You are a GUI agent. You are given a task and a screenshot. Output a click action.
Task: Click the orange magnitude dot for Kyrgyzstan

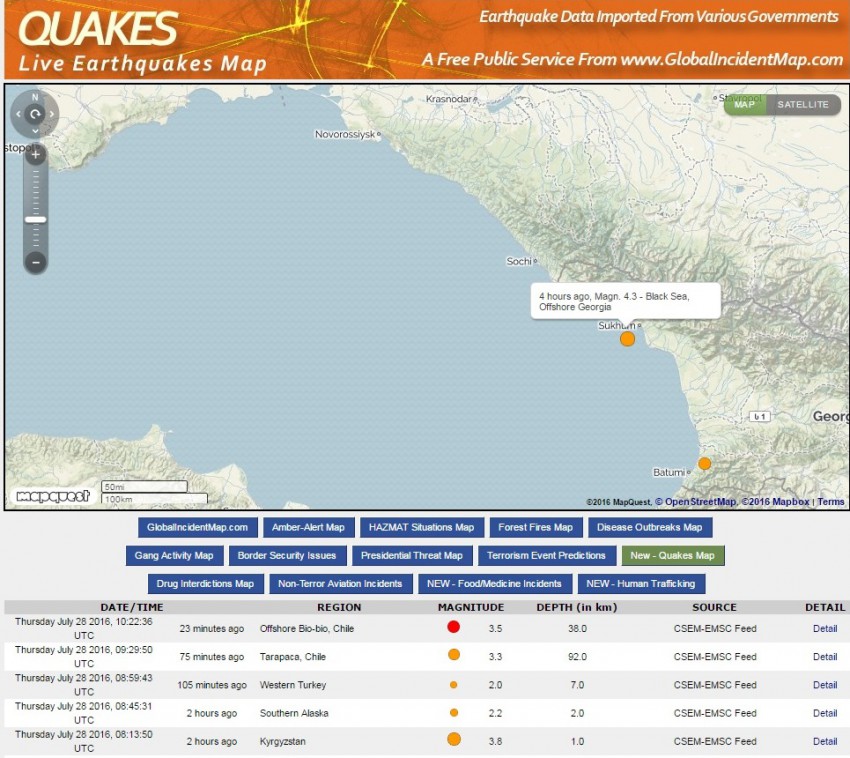[x=453, y=740]
